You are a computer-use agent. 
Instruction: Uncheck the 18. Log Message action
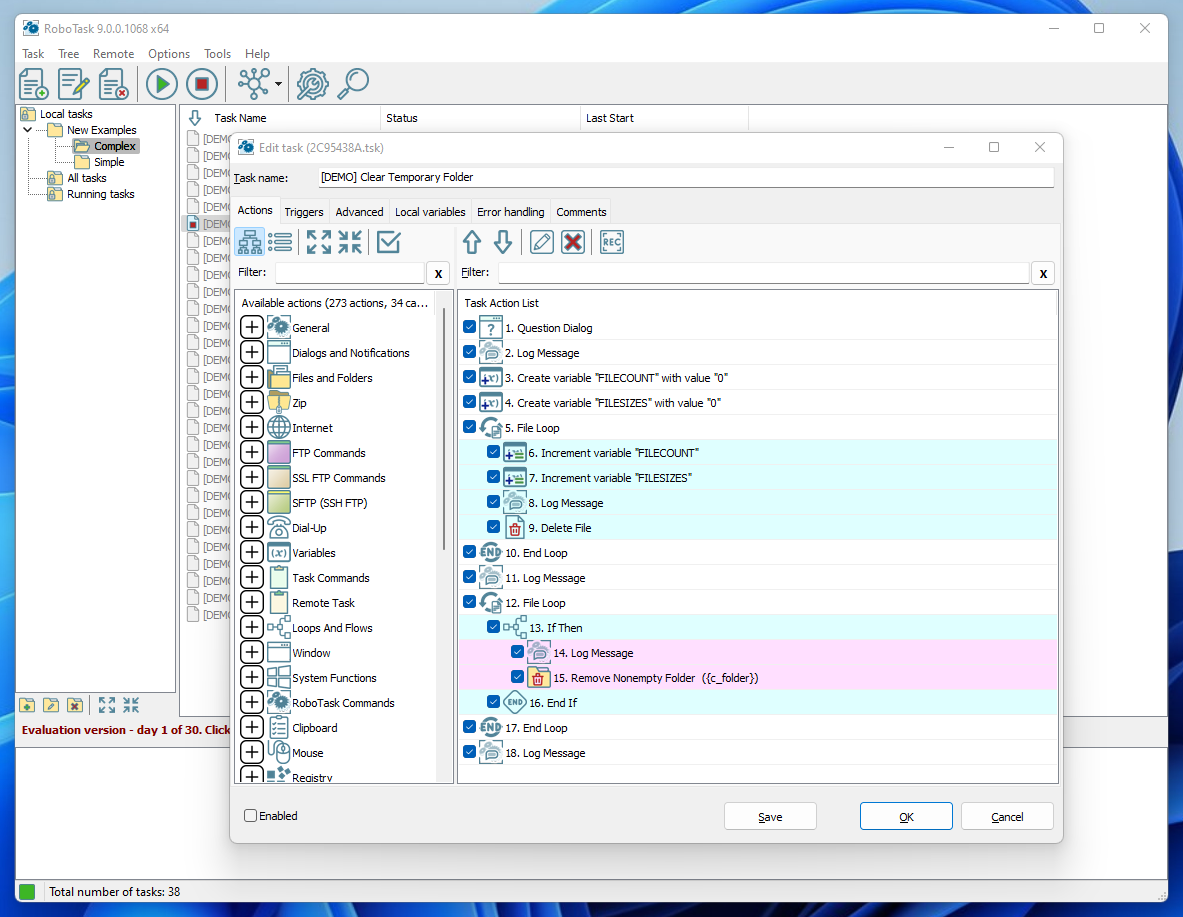tap(469, 752)
